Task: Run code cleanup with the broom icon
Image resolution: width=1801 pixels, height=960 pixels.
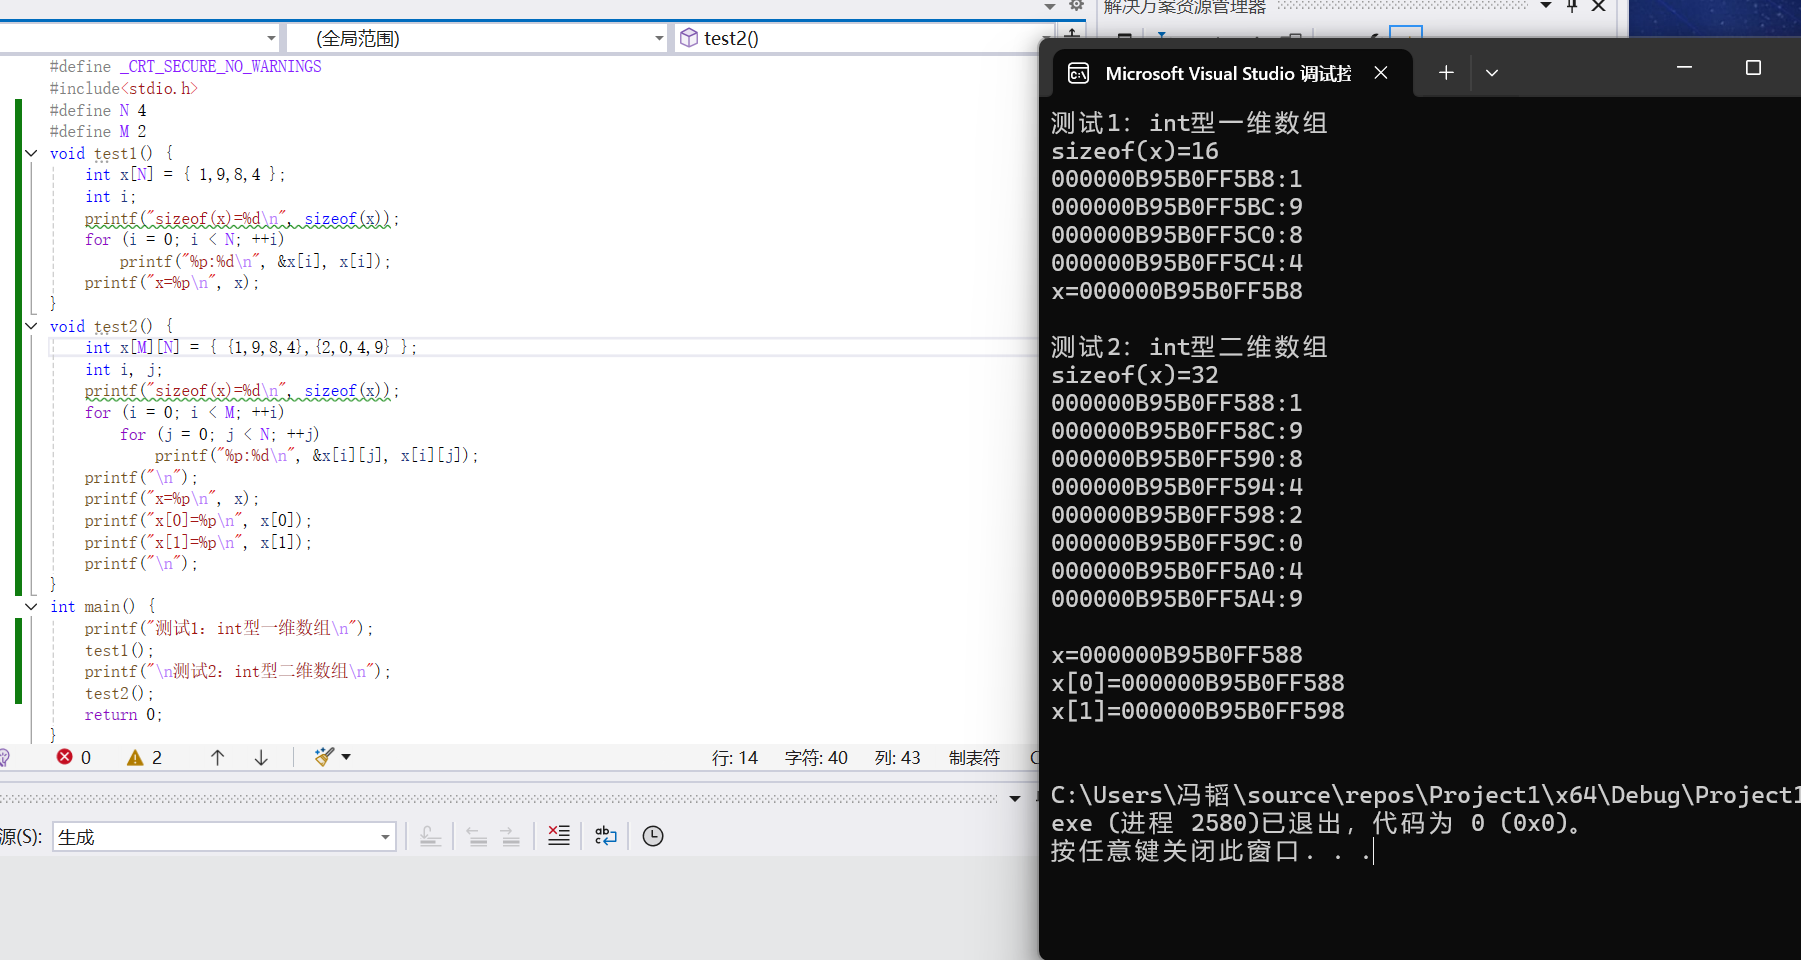Action: pyautogui.click(x=324, y=757)
